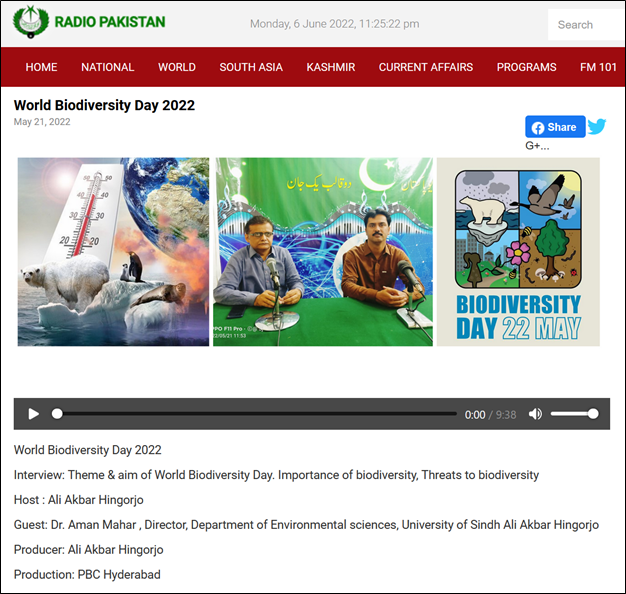Go to the WORLD news section
Screen dimensions: 626x594
click(177, 67)
